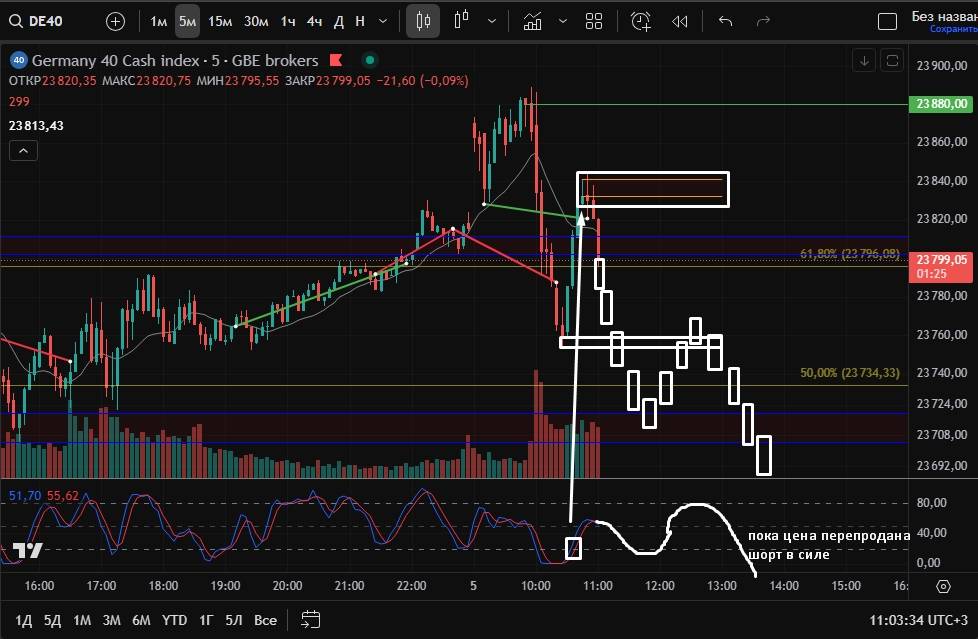Open the go-to-date calendar icon

point(310,620)
